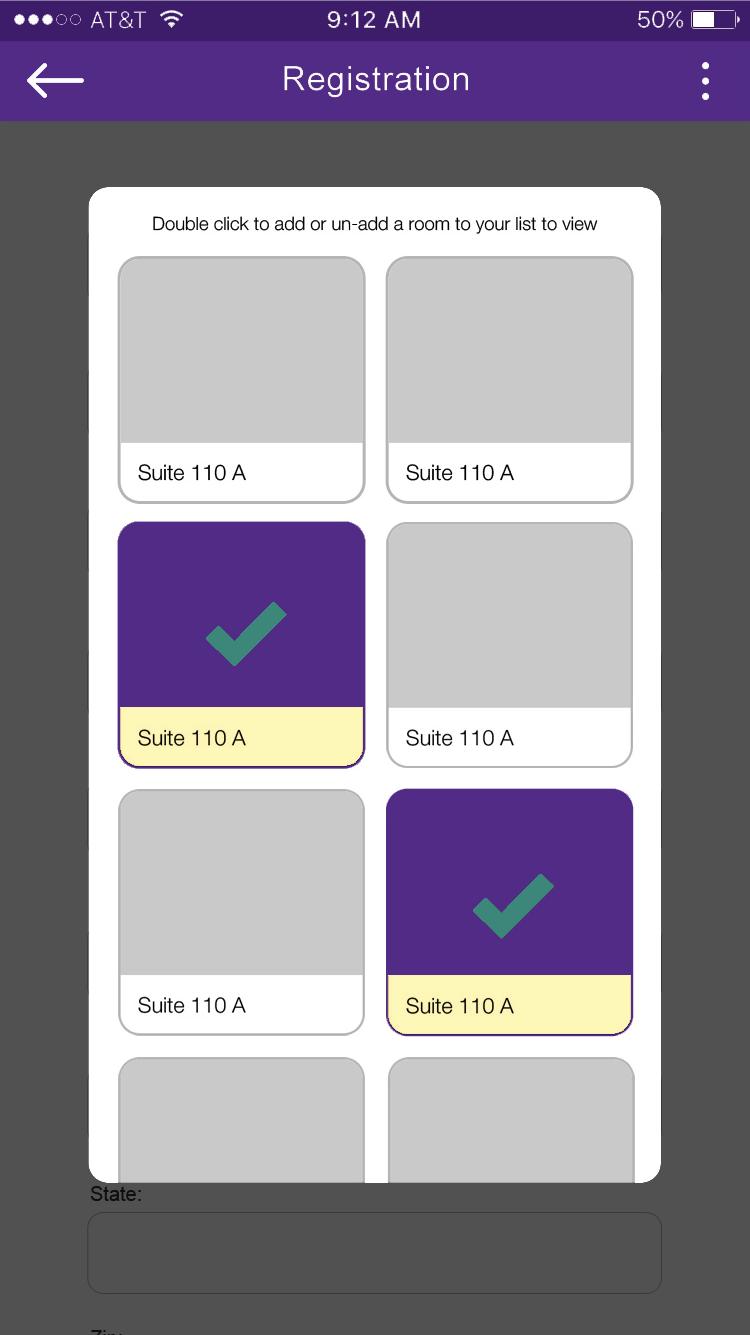Select the gray image of the top-right suite
Viewport: 750px width, 1335px height.
pos(509,350)
